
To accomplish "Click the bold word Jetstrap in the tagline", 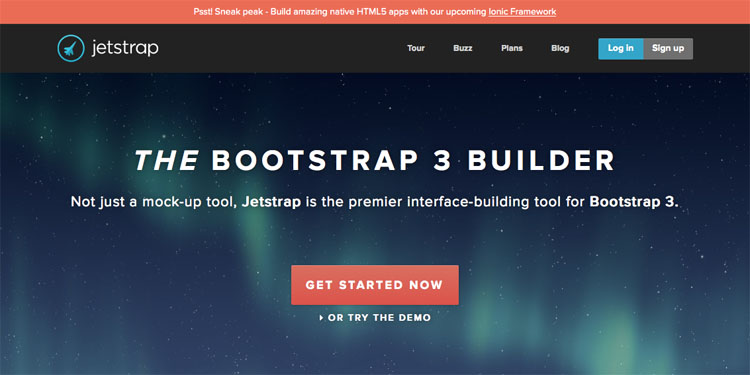I will (x=271, y=202).
